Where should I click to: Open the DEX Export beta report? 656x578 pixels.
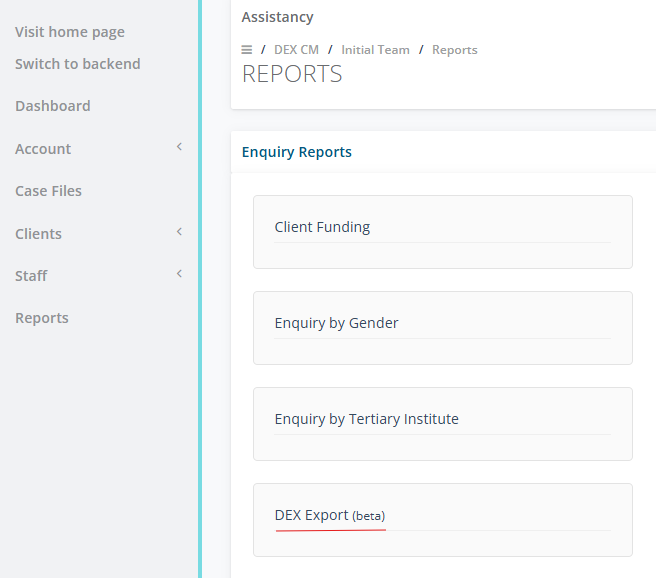click(330, 515)
